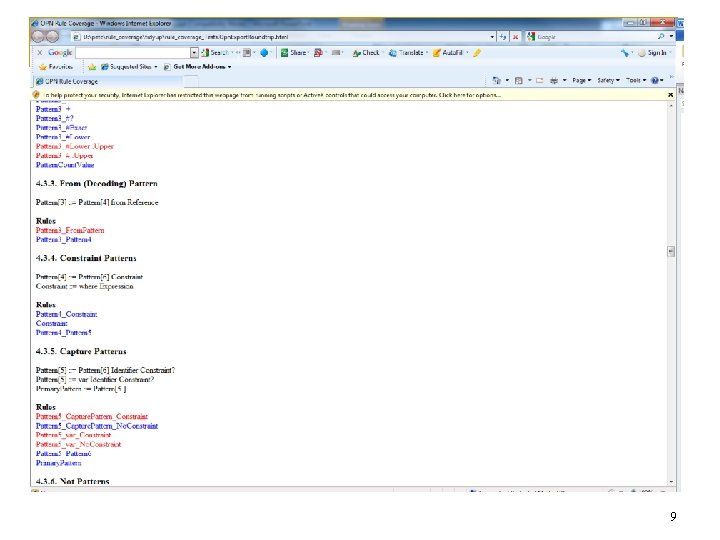
Task: Click the 4.3.5. Capture Patterns heading
Action: click(81, 351)
